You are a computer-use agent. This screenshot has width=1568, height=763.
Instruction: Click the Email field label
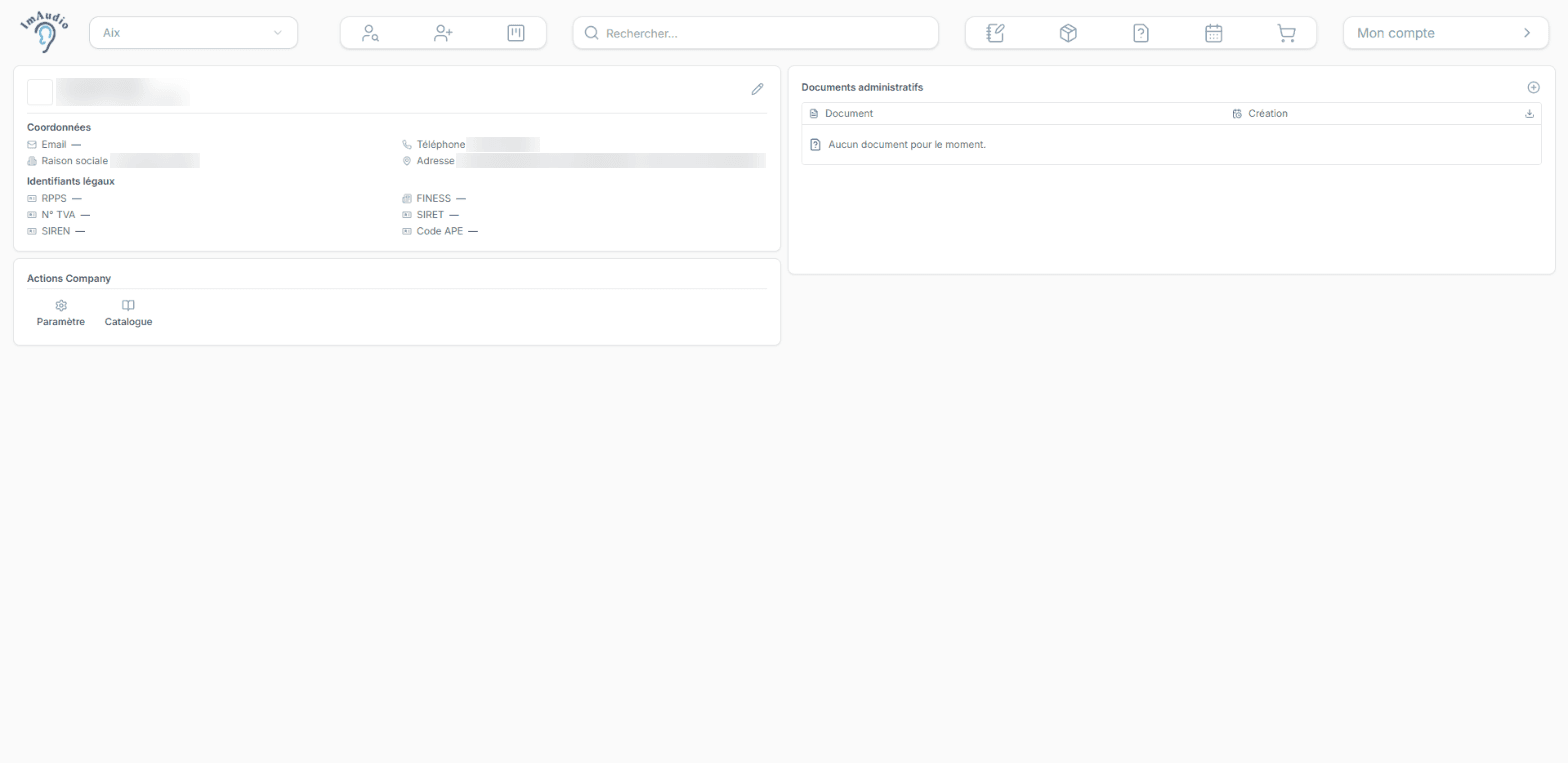coord(54,145)
